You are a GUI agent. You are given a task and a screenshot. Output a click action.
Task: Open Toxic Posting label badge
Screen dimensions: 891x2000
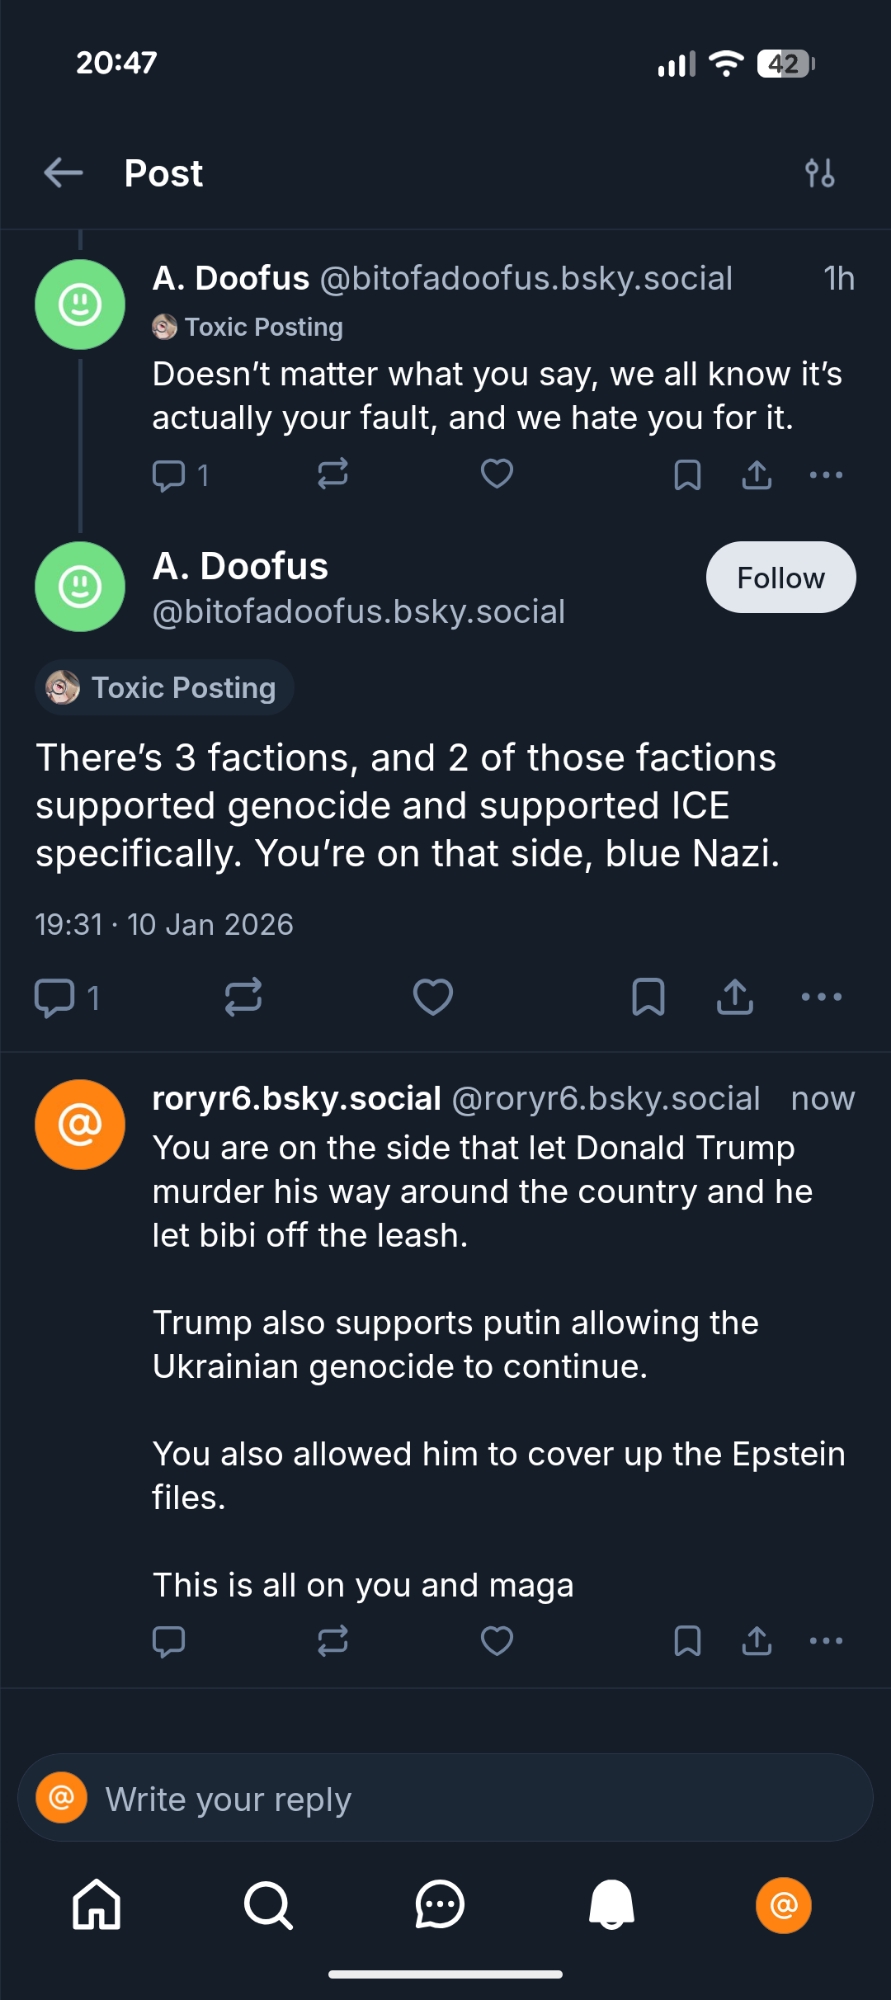point(165,688)
